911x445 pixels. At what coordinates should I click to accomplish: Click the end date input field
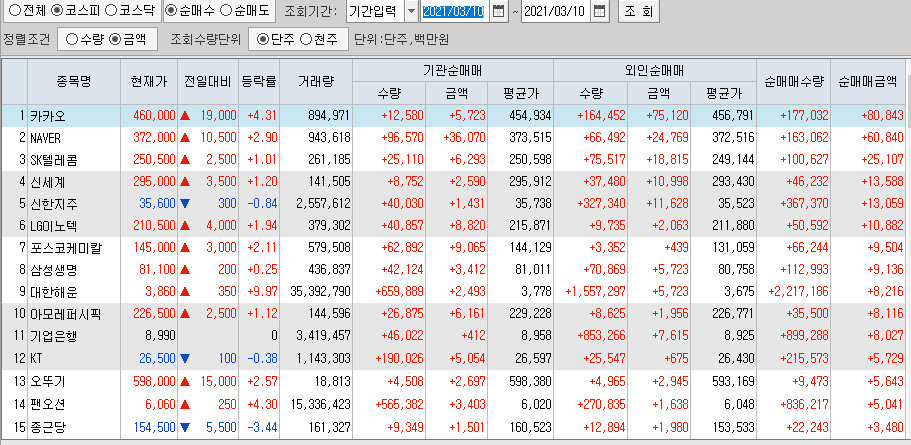point(556,11)
